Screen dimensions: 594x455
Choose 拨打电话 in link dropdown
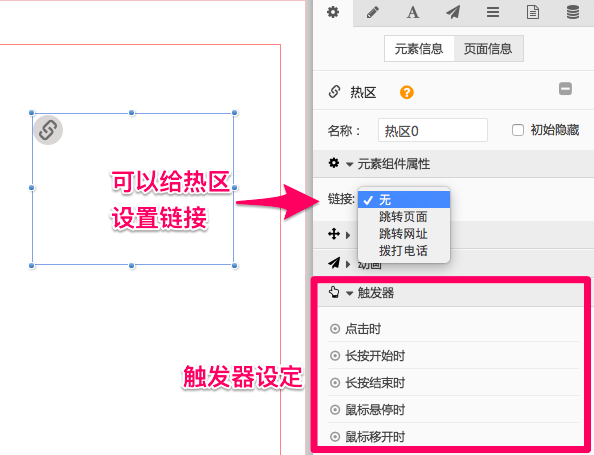coord(403,250)
